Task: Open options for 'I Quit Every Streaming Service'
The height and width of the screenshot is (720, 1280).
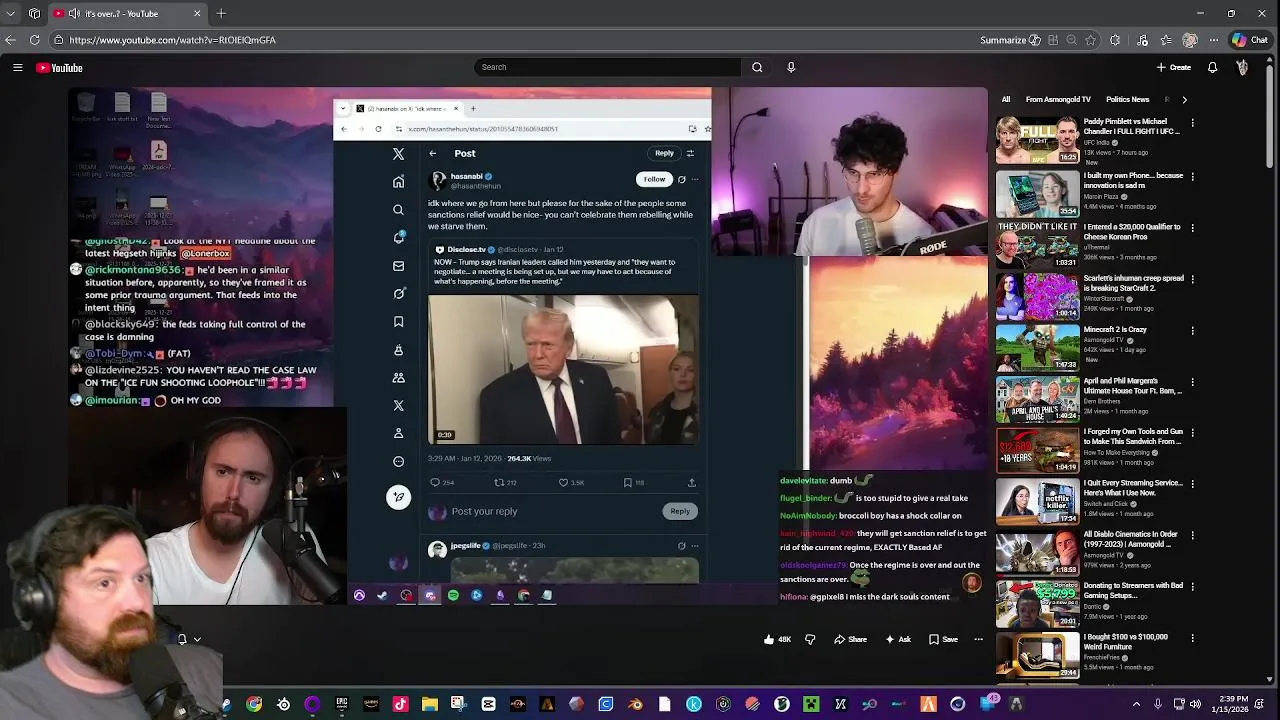Action: click(1193, 484)
